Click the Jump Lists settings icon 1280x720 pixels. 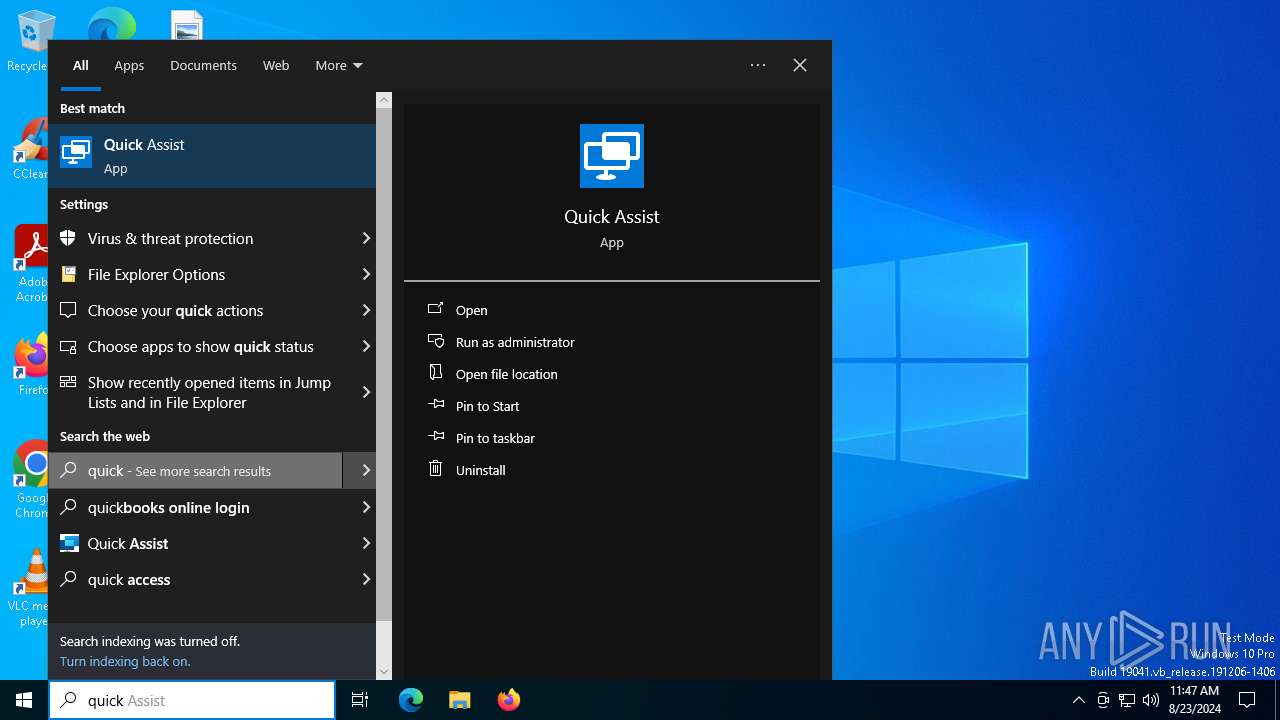68,382
